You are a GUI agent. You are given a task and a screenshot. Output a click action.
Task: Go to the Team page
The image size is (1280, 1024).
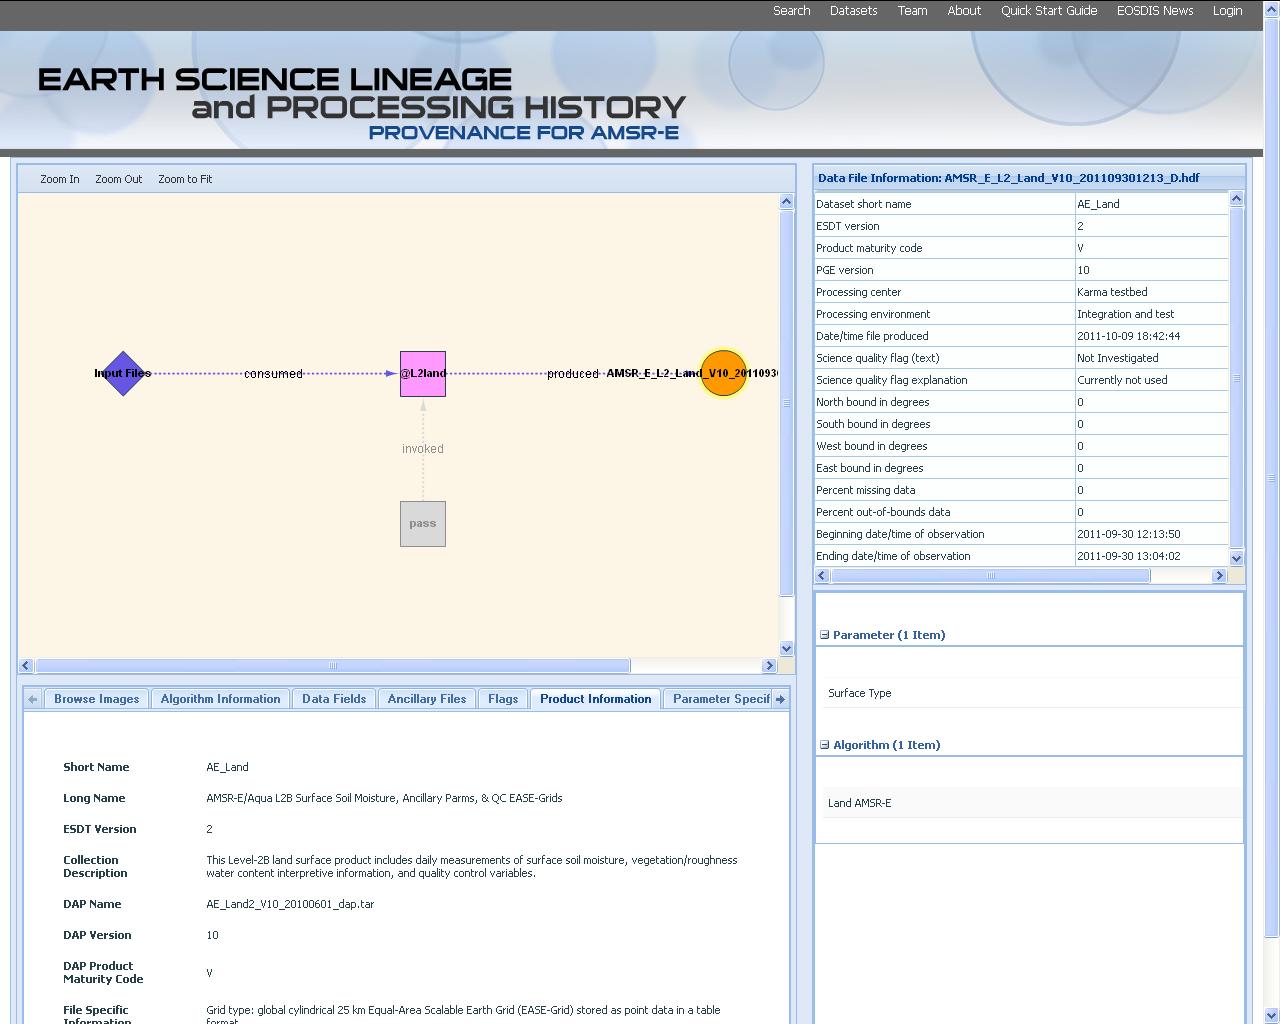click(912, 11)
